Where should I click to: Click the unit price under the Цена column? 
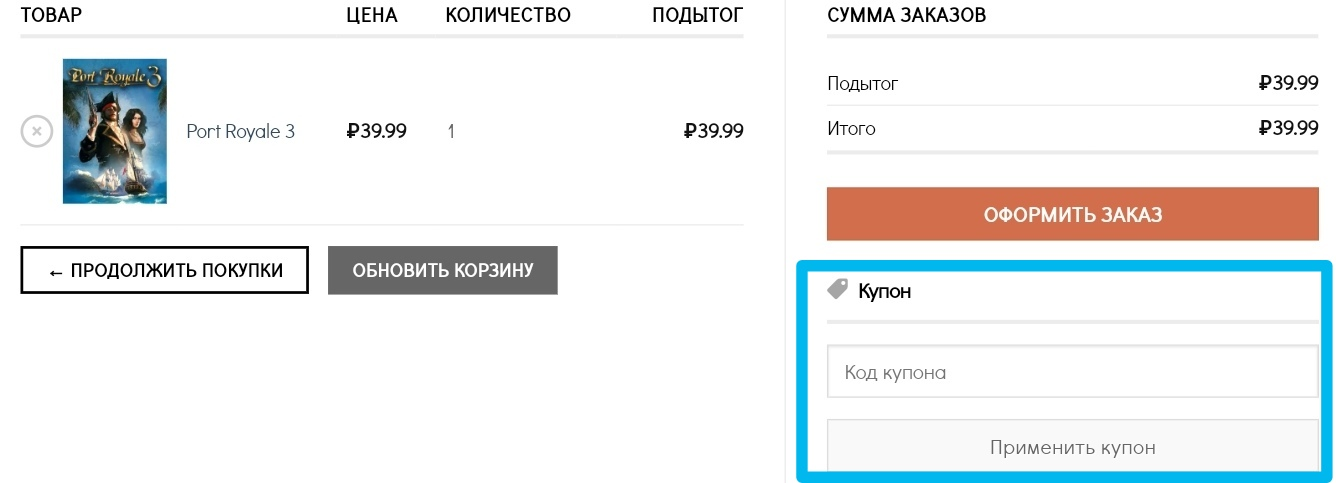pyautogui.click(x=377, y=131)
